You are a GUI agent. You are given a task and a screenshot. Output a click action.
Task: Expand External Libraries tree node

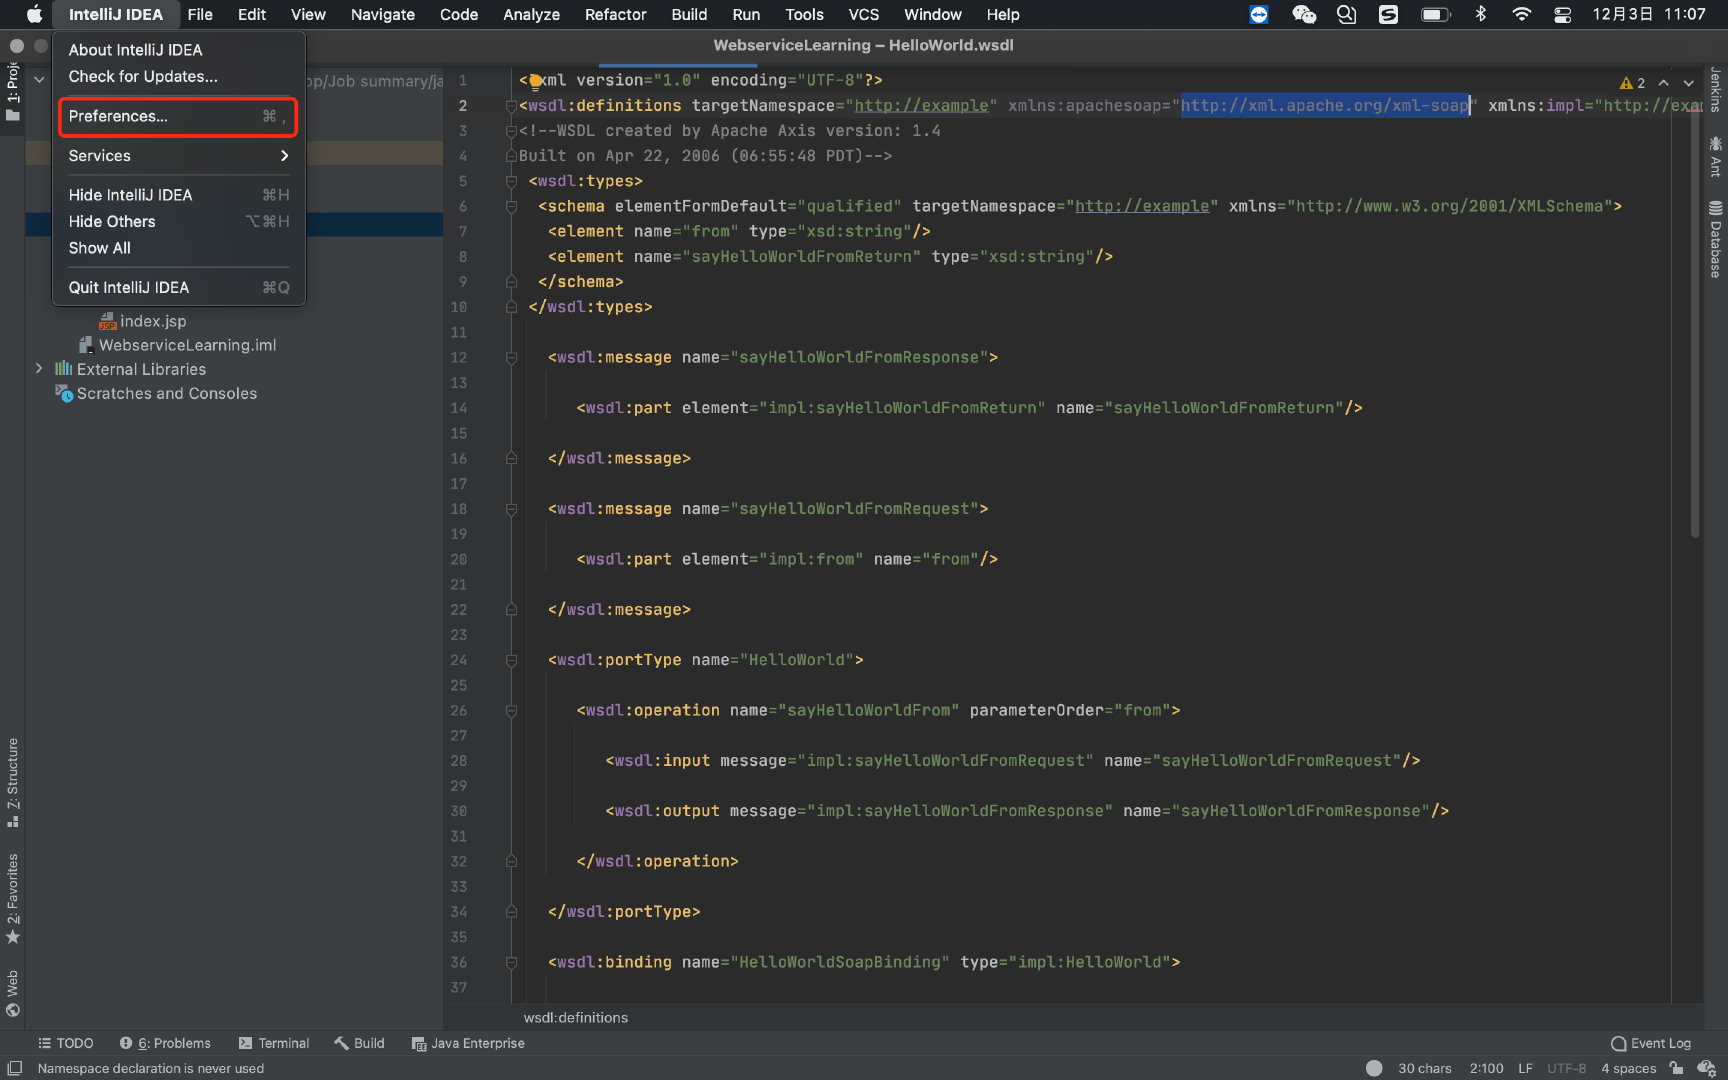click(x=39, y=369)
